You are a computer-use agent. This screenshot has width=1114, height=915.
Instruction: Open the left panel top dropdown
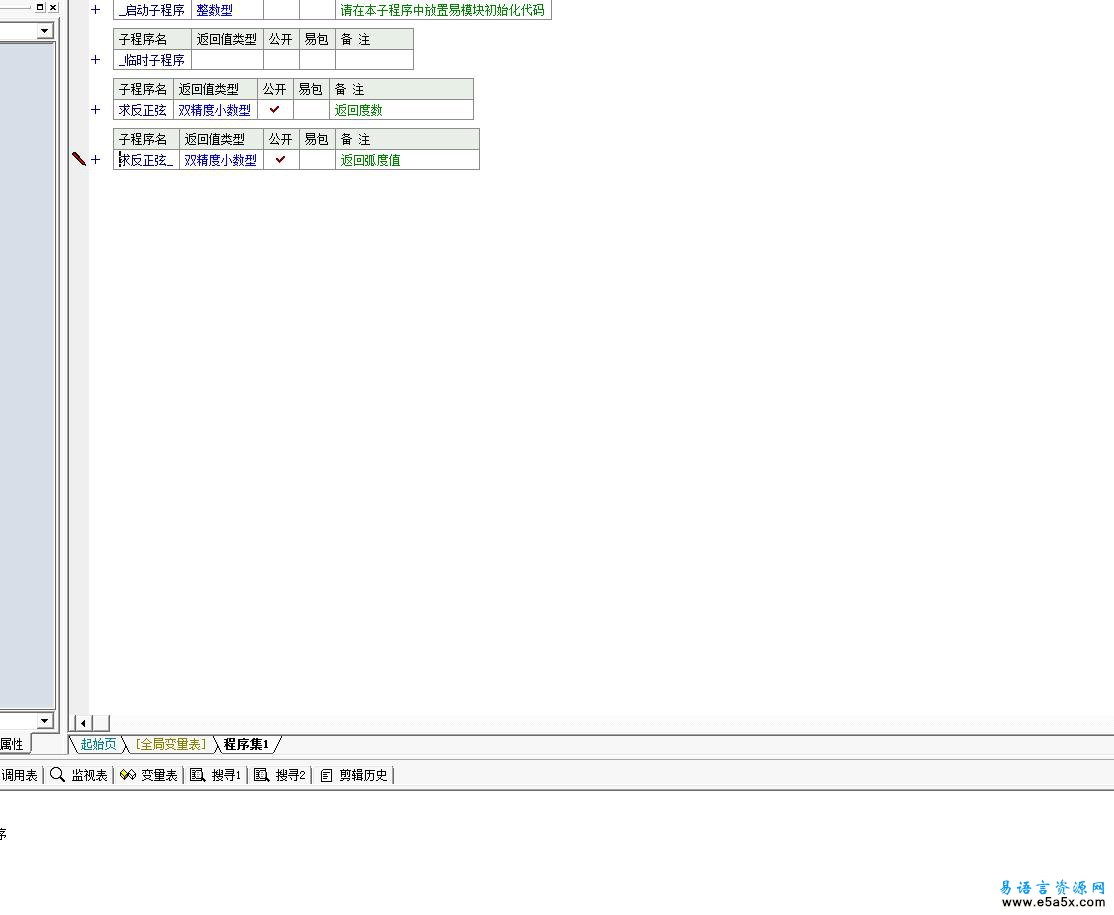(45, 31)
